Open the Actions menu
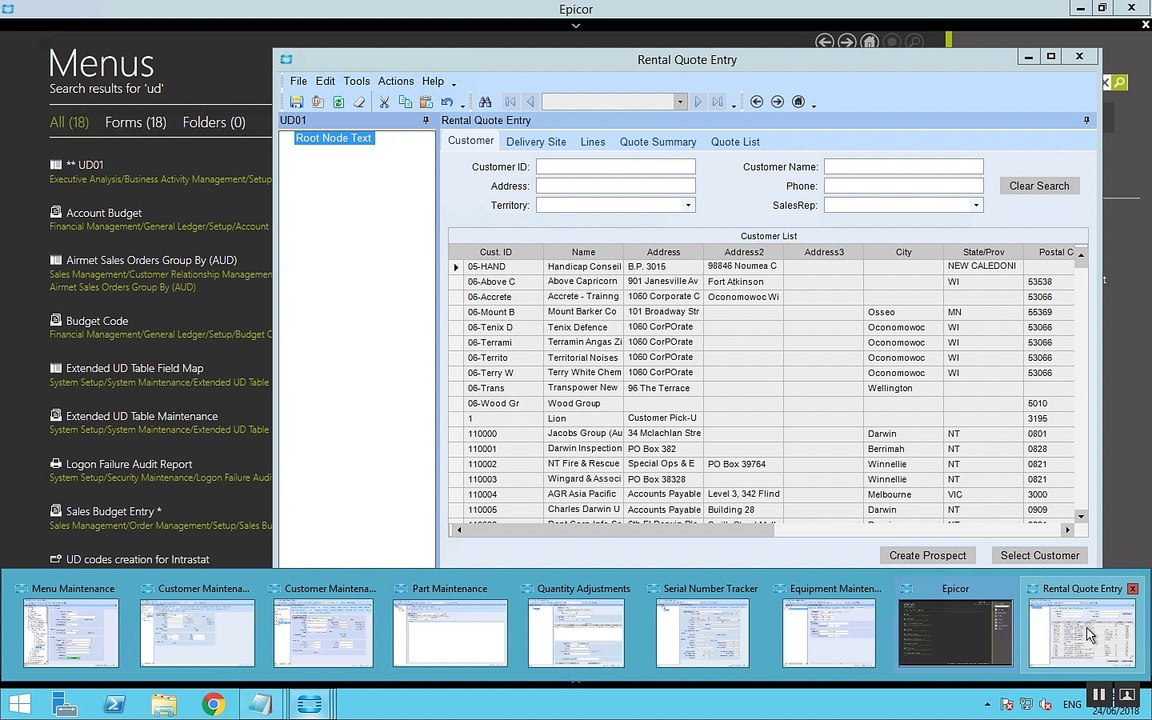The width and height of the screenshot is (1152, 720). coord(396,82)
